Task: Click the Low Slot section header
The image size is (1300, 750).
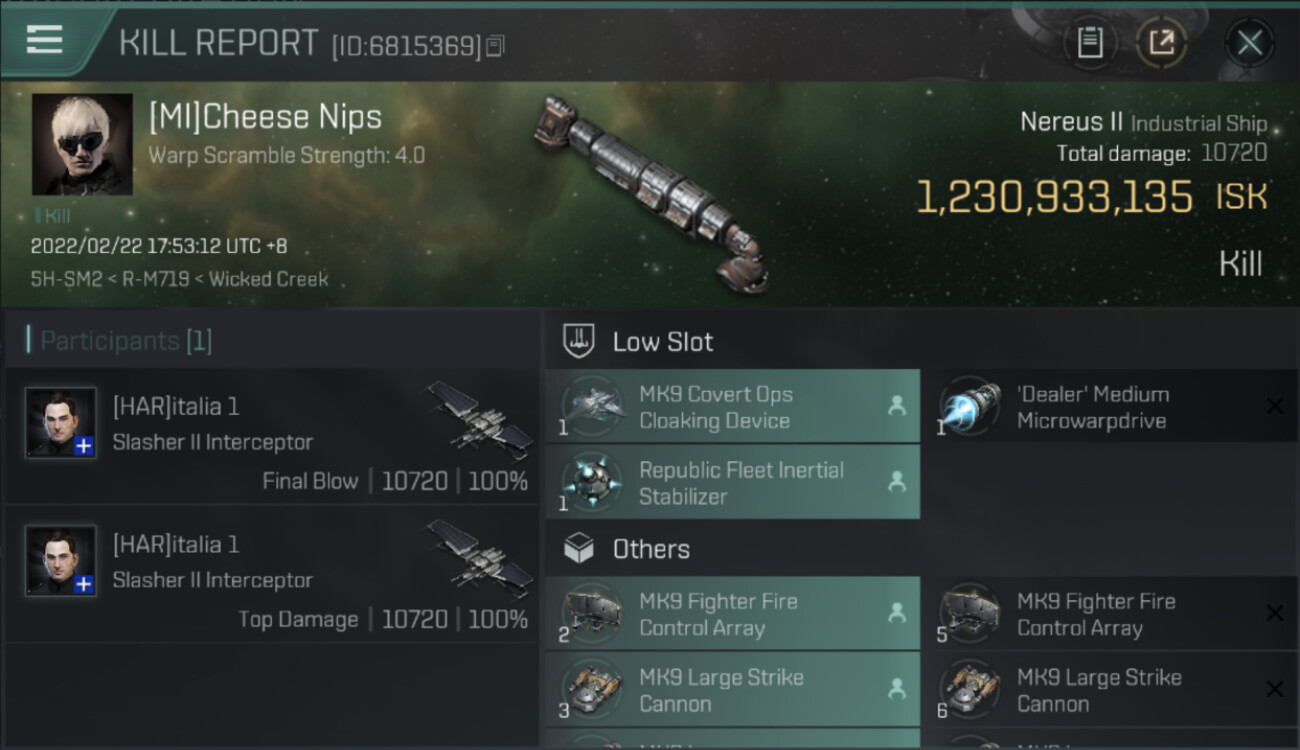Action: point(662,342)
